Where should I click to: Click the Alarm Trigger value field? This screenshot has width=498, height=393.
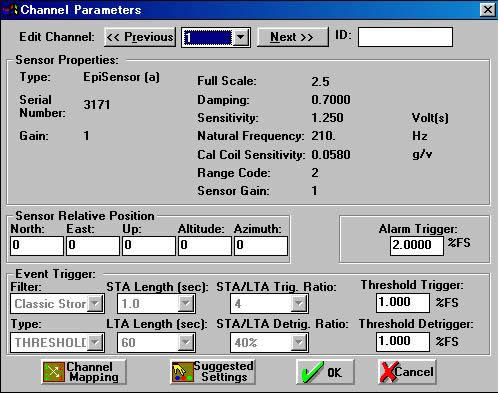pyautogui.click(x=417, y=246)
